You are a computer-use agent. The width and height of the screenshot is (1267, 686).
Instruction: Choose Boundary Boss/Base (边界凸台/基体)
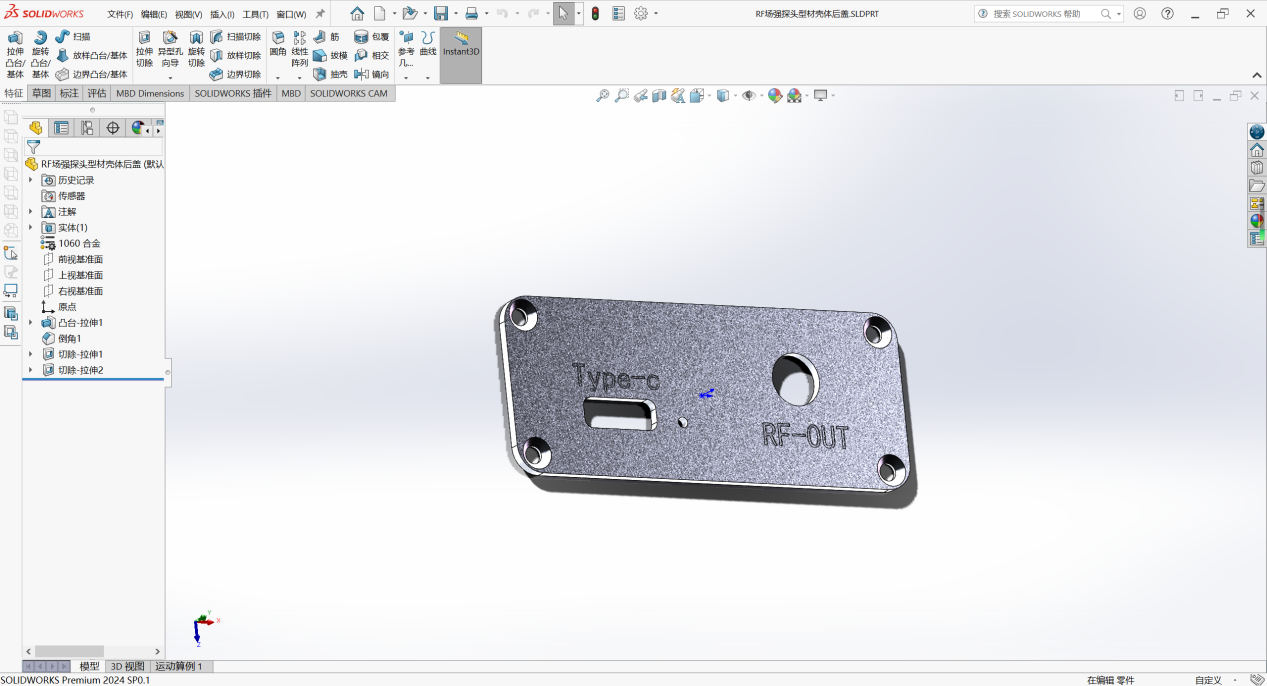click(x=92, y=74)
